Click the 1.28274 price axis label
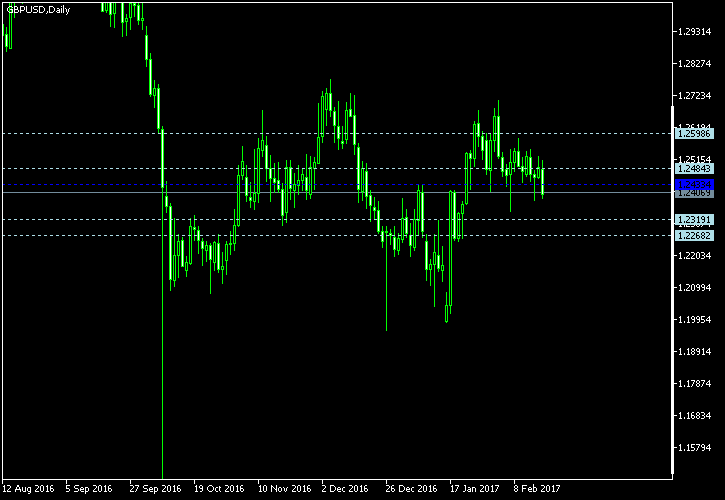This screenshot has height=500, width=725. [x=694, y=63]
